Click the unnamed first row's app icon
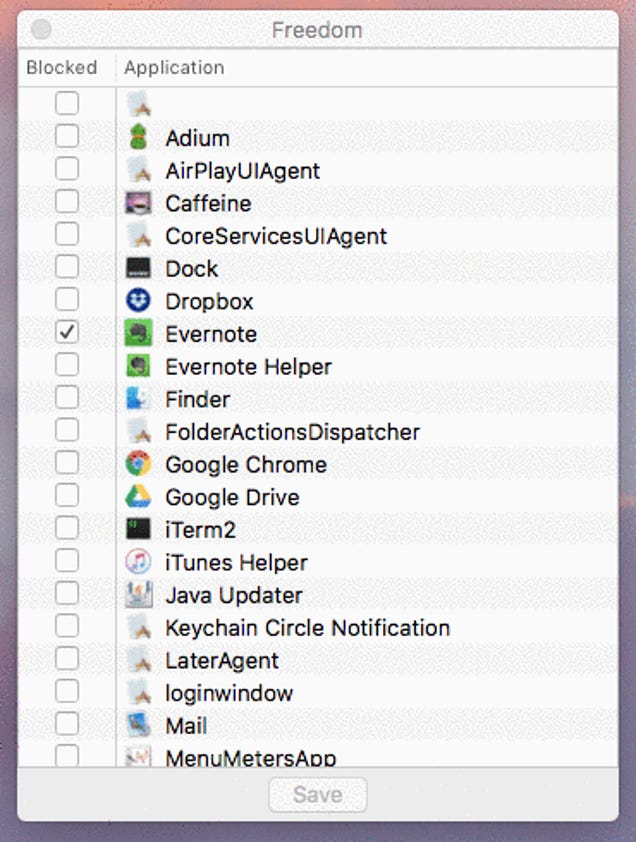636x842 pixels. pyautogui.click(x=139, y=104)
